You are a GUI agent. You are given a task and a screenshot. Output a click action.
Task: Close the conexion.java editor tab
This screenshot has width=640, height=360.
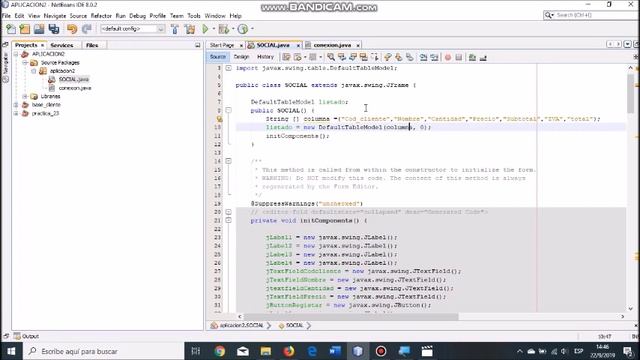(358, 45)
